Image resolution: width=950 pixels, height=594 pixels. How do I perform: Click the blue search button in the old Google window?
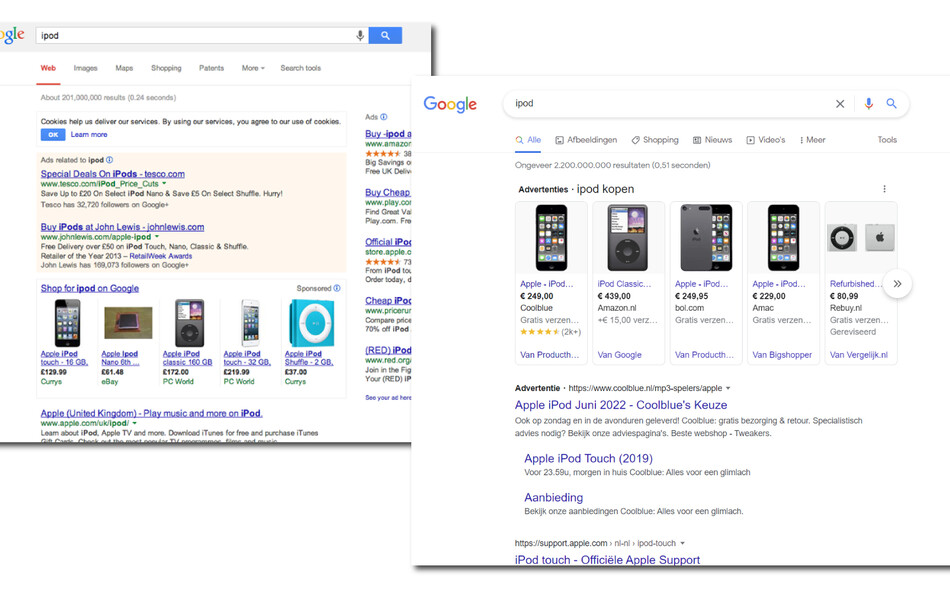[385, 36]
